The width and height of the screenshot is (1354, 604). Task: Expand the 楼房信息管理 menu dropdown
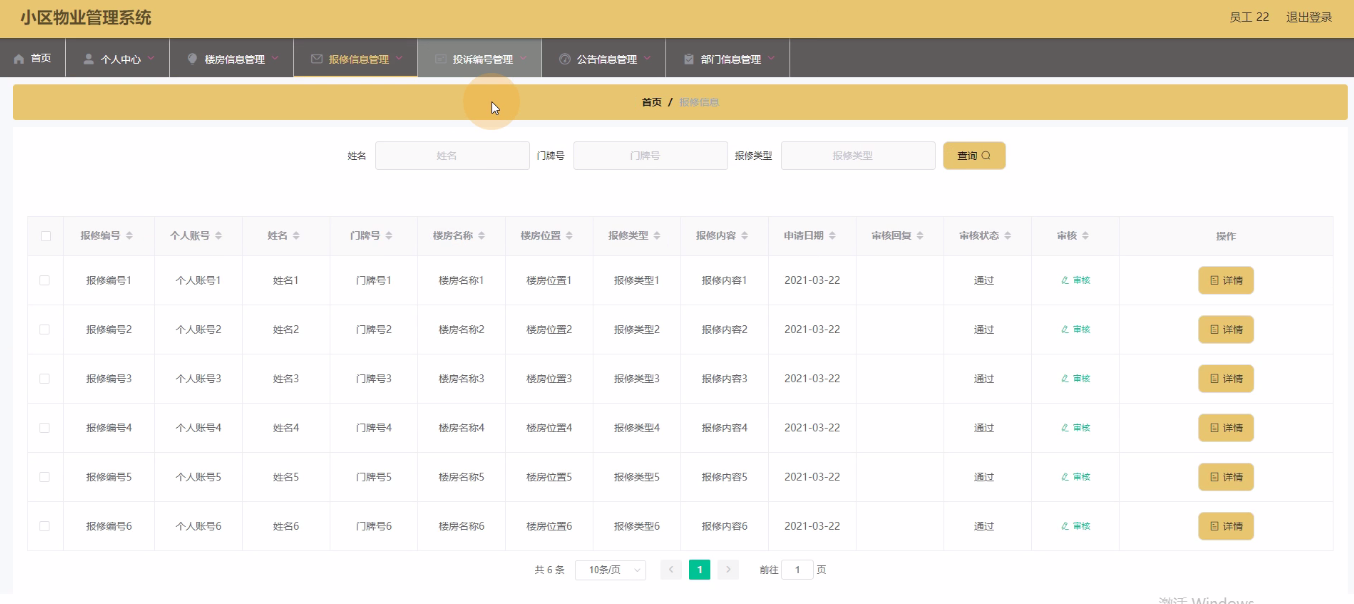(x=274, y=59)
